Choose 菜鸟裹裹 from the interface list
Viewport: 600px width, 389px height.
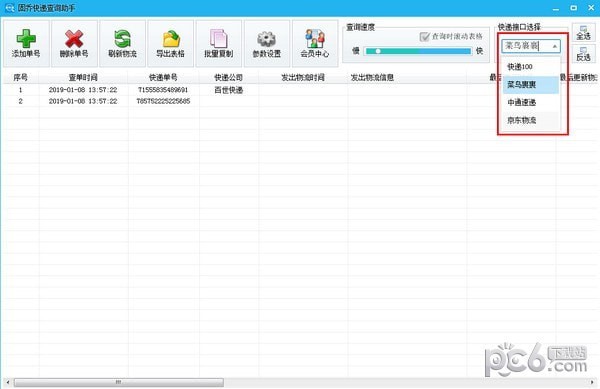click(531, 85)
